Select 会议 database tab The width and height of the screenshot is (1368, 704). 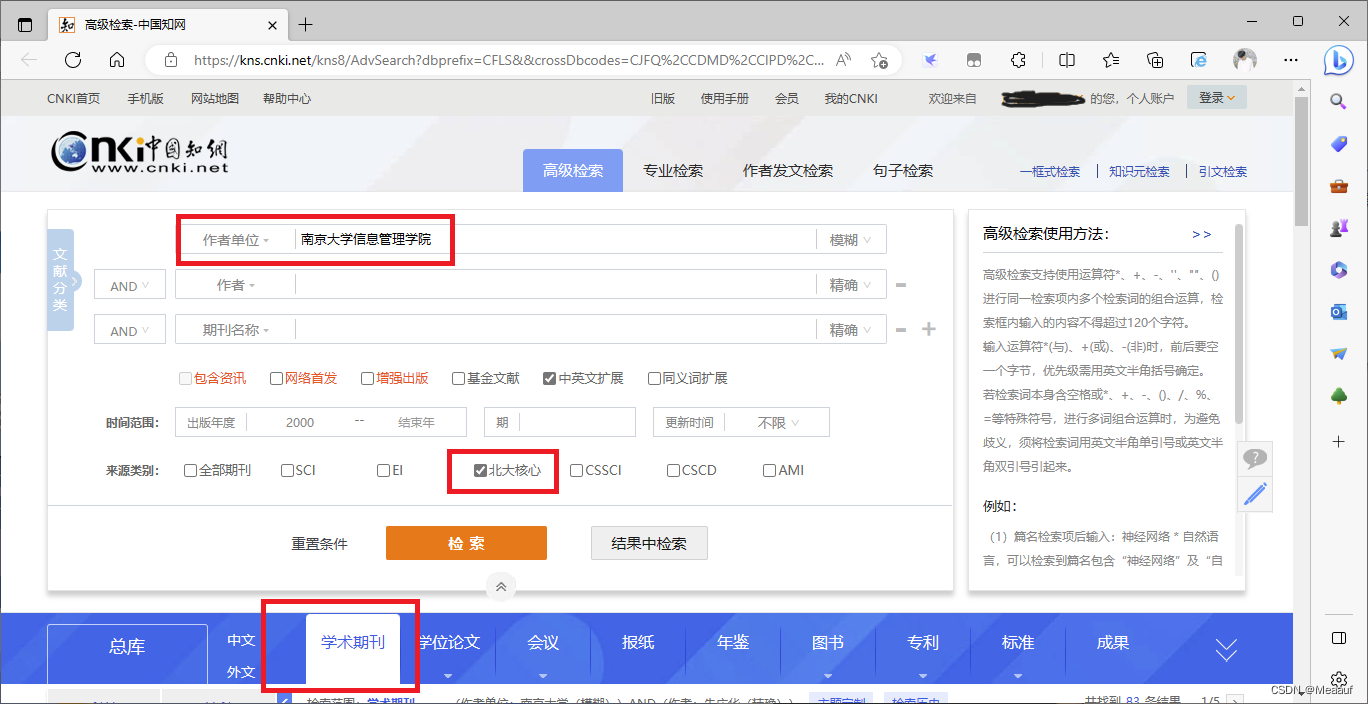click(x=543, y=642)
